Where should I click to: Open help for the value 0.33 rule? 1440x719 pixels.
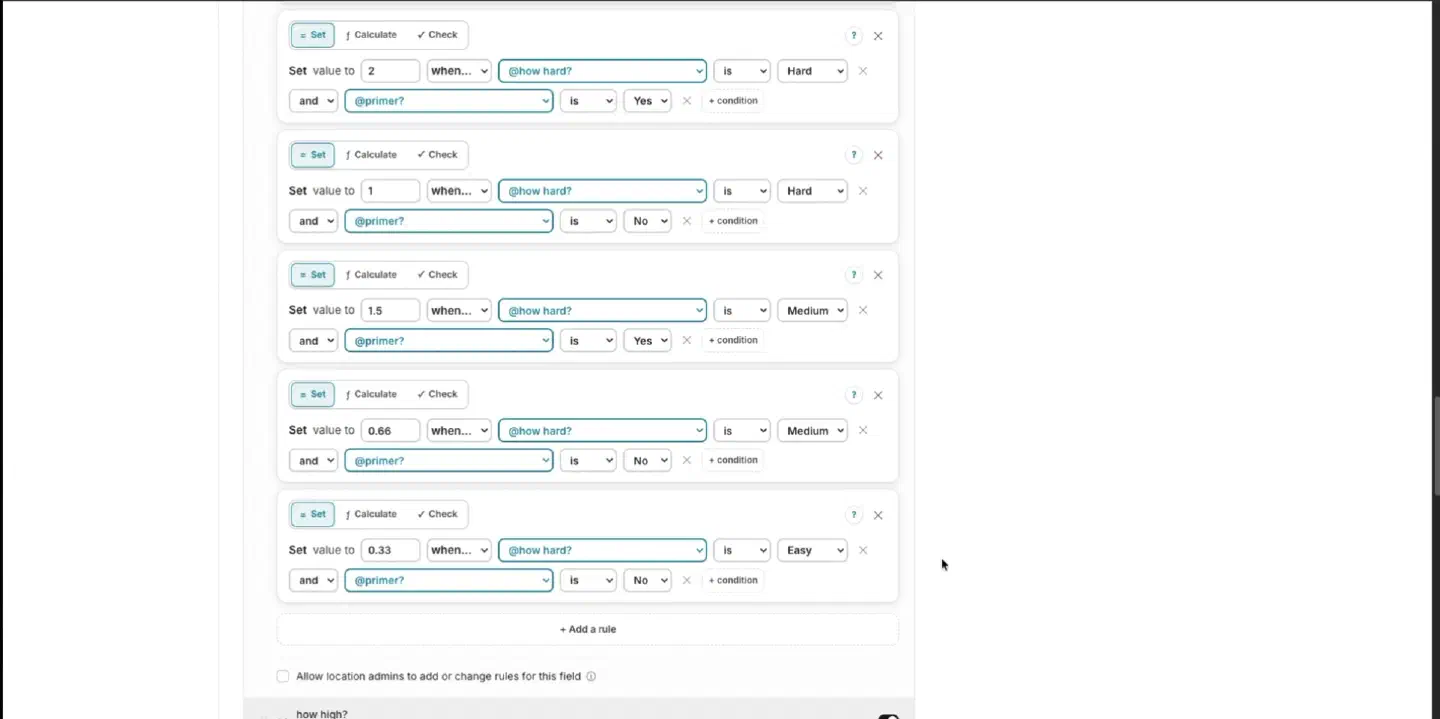click(x=853, y=515)
